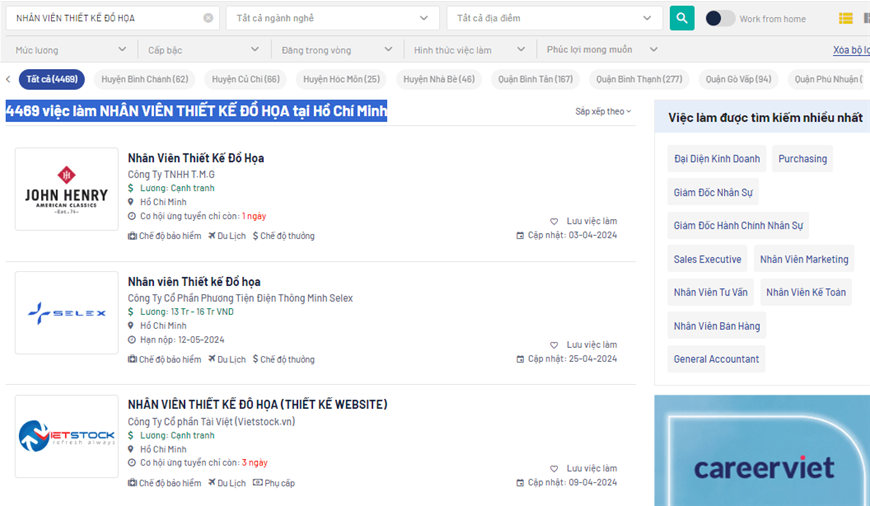Click Chế độ thưởng benefit in Selex job
Screen dimensions: 870x506
(284, 360)
